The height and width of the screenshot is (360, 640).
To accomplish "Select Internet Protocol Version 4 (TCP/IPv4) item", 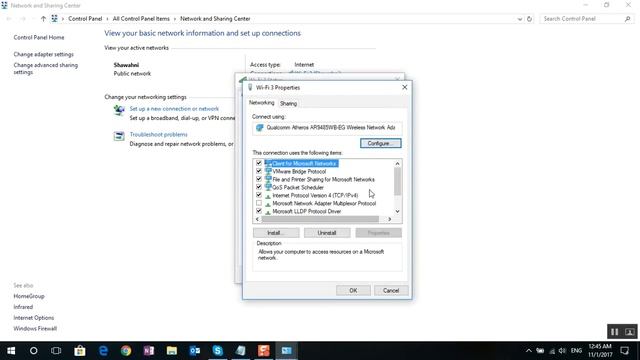I will (315, 196).
